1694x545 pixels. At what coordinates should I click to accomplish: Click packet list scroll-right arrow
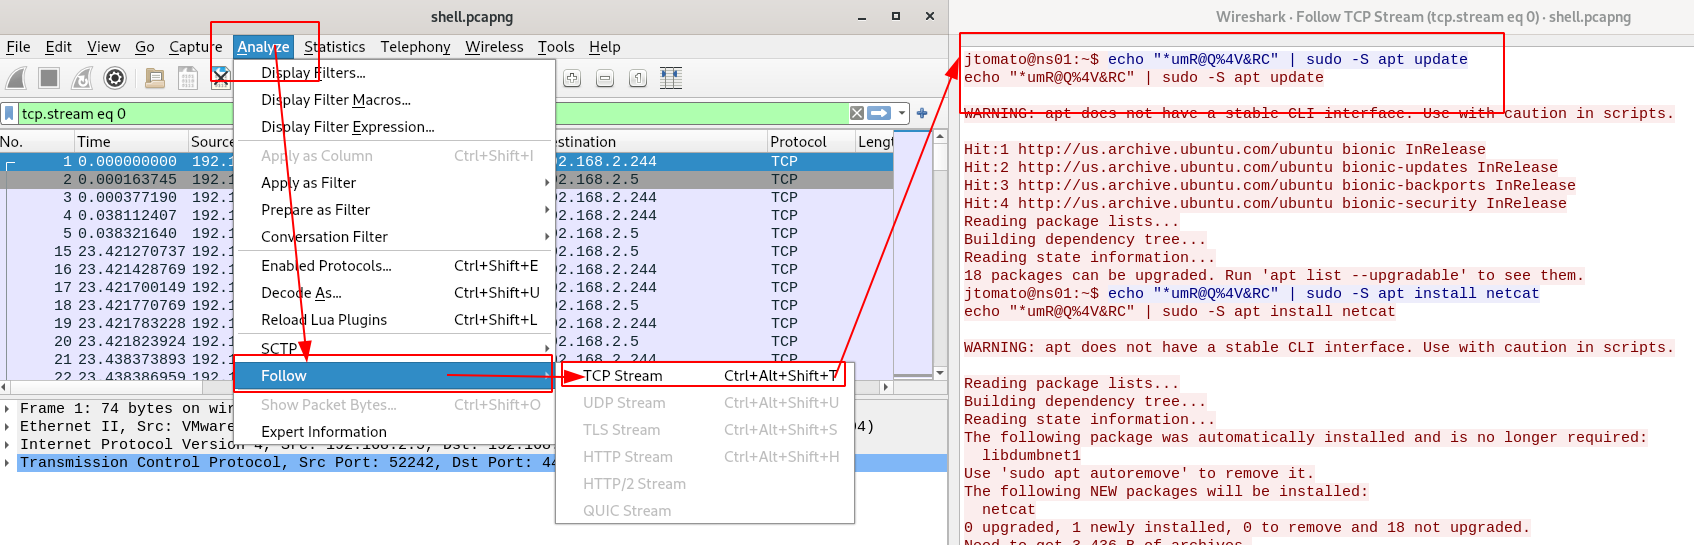pos(886,386)
